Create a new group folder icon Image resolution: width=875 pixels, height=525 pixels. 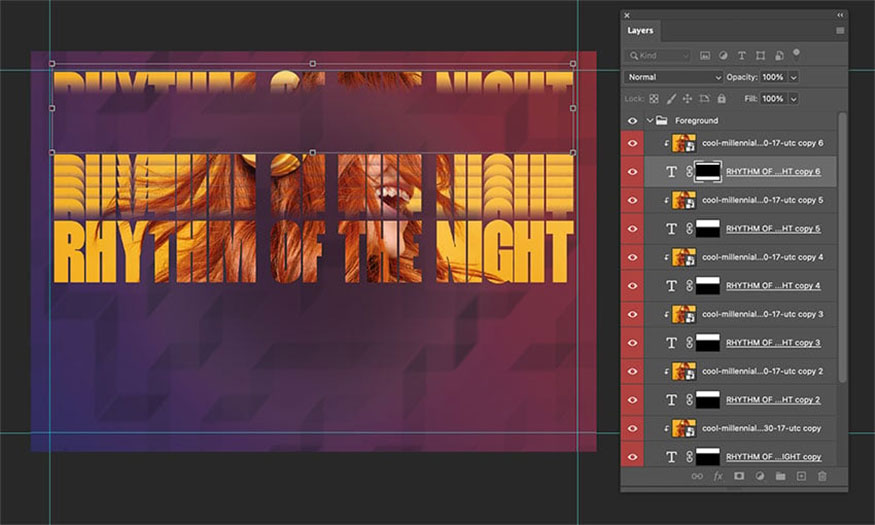780,476
